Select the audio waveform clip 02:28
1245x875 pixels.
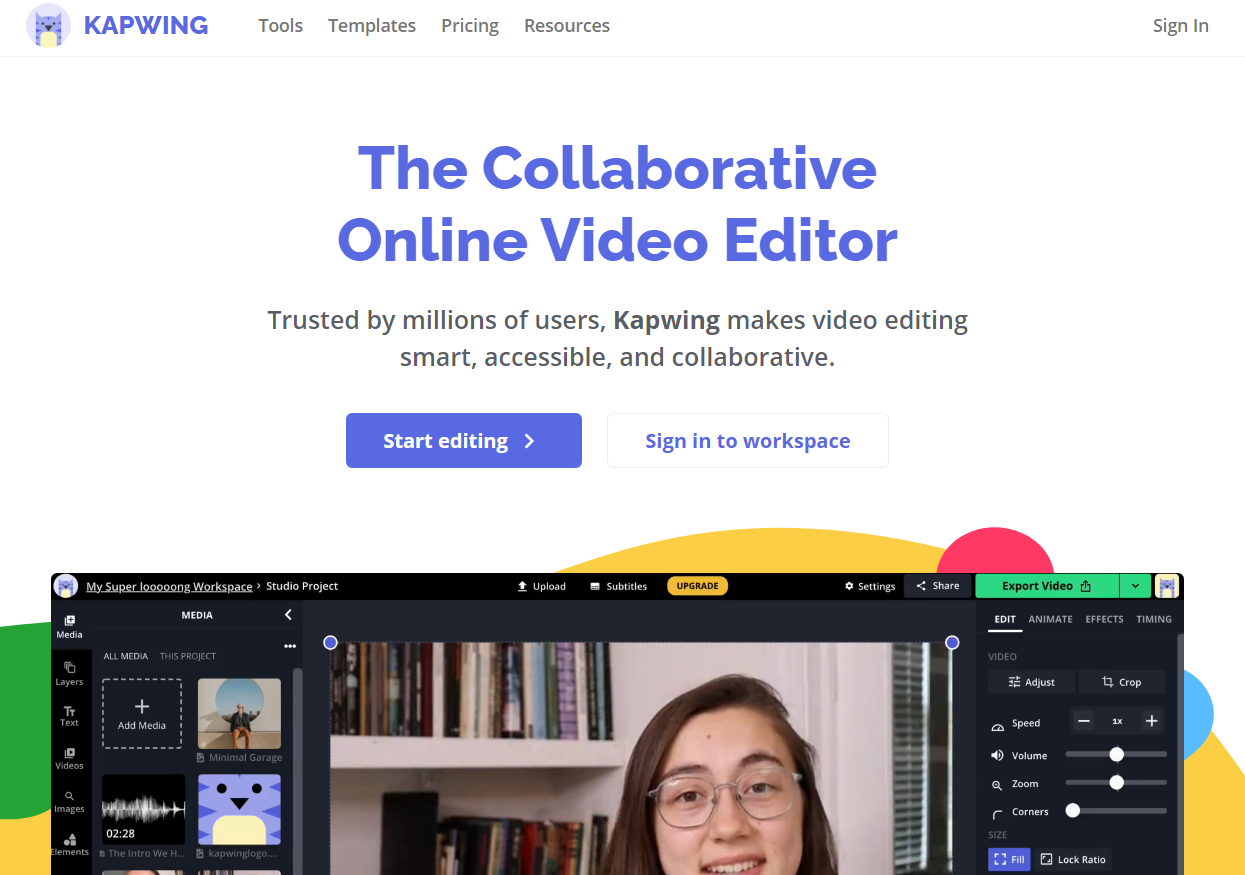tap(143, 809)
